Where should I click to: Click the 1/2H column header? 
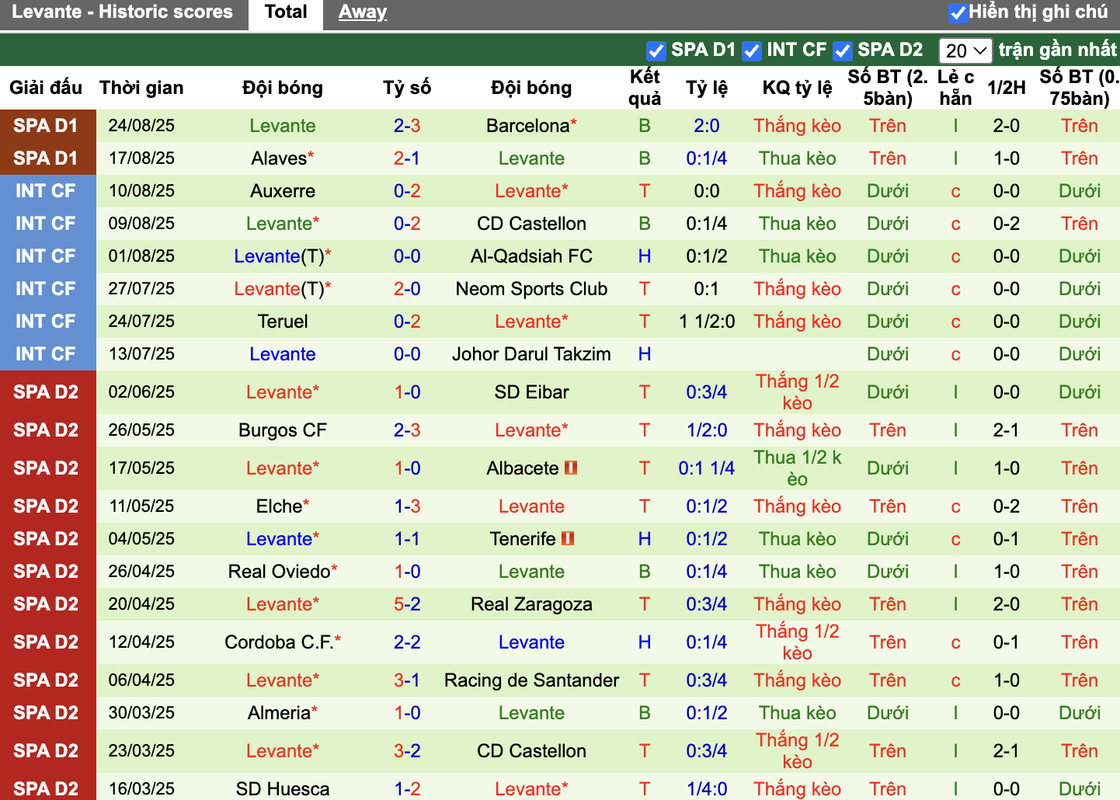(x=1006, y=88)
